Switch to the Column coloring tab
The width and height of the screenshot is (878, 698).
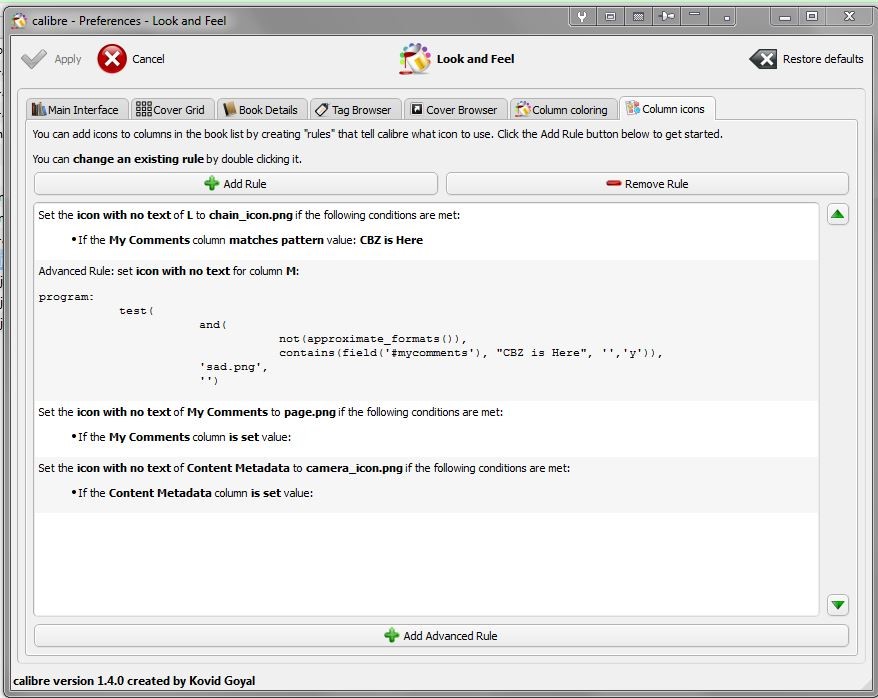click(562, 109)
